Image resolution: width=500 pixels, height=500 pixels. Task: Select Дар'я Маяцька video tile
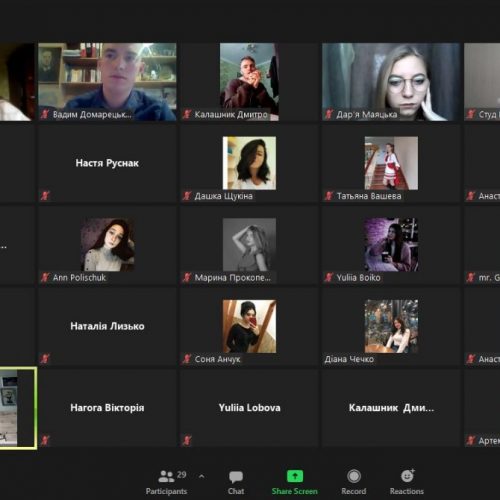[x=391, y=82]
